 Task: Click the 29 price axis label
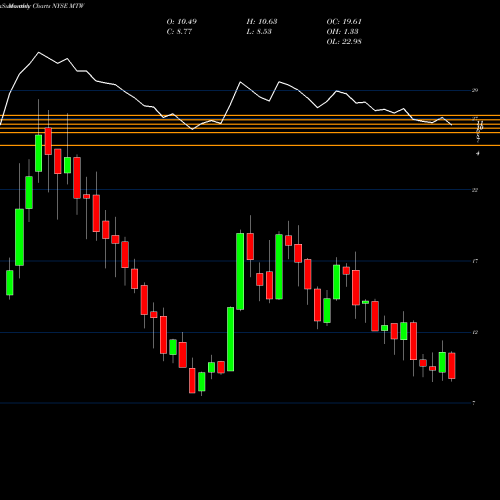[x=475, y=90]
